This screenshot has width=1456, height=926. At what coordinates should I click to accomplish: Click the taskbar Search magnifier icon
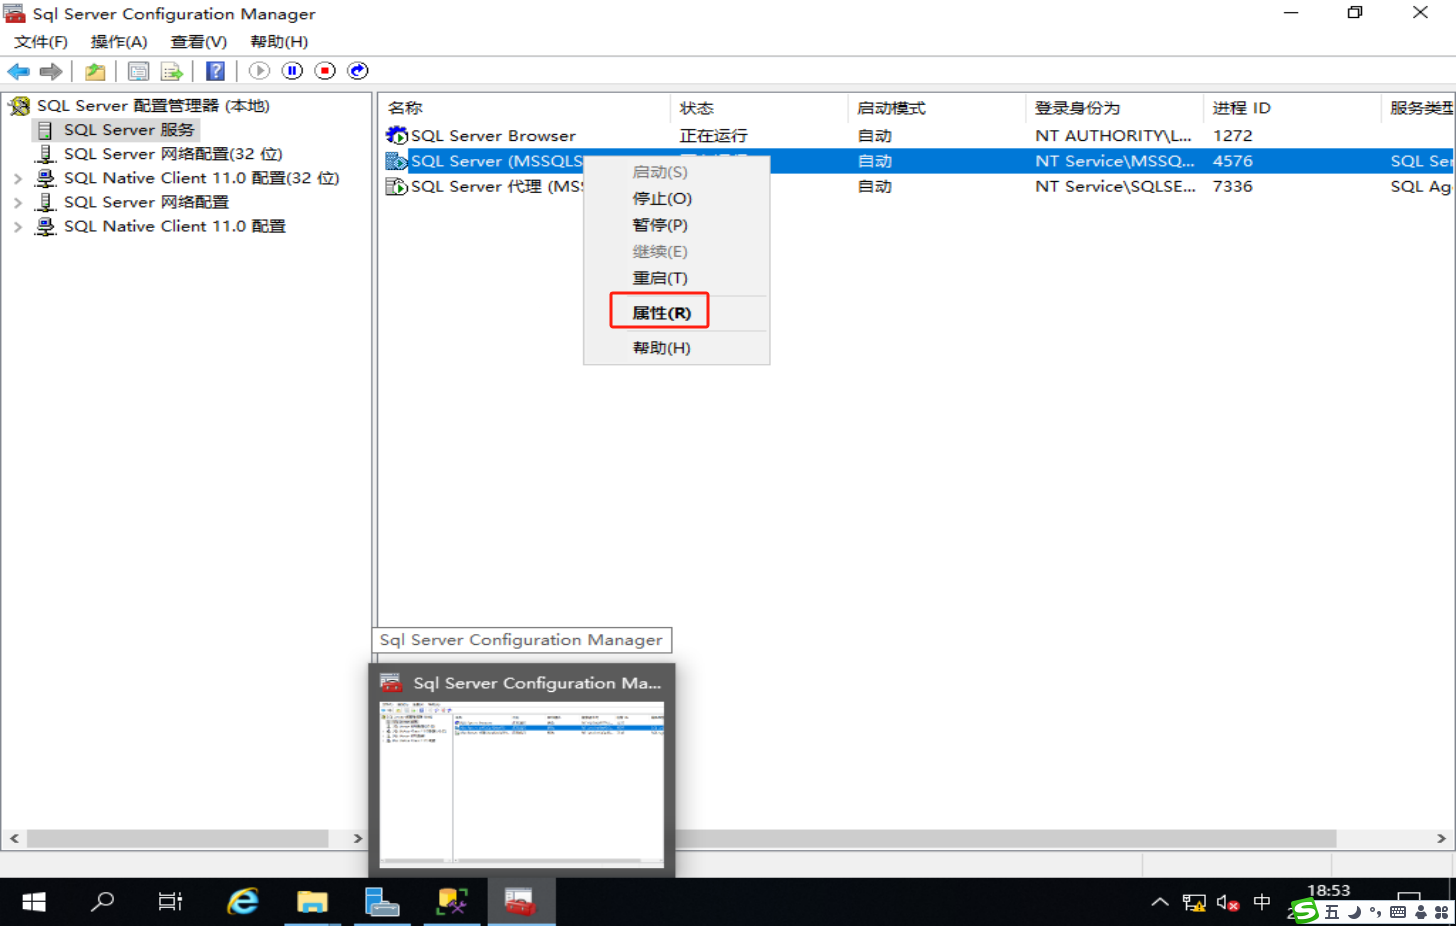pos(102,902)
